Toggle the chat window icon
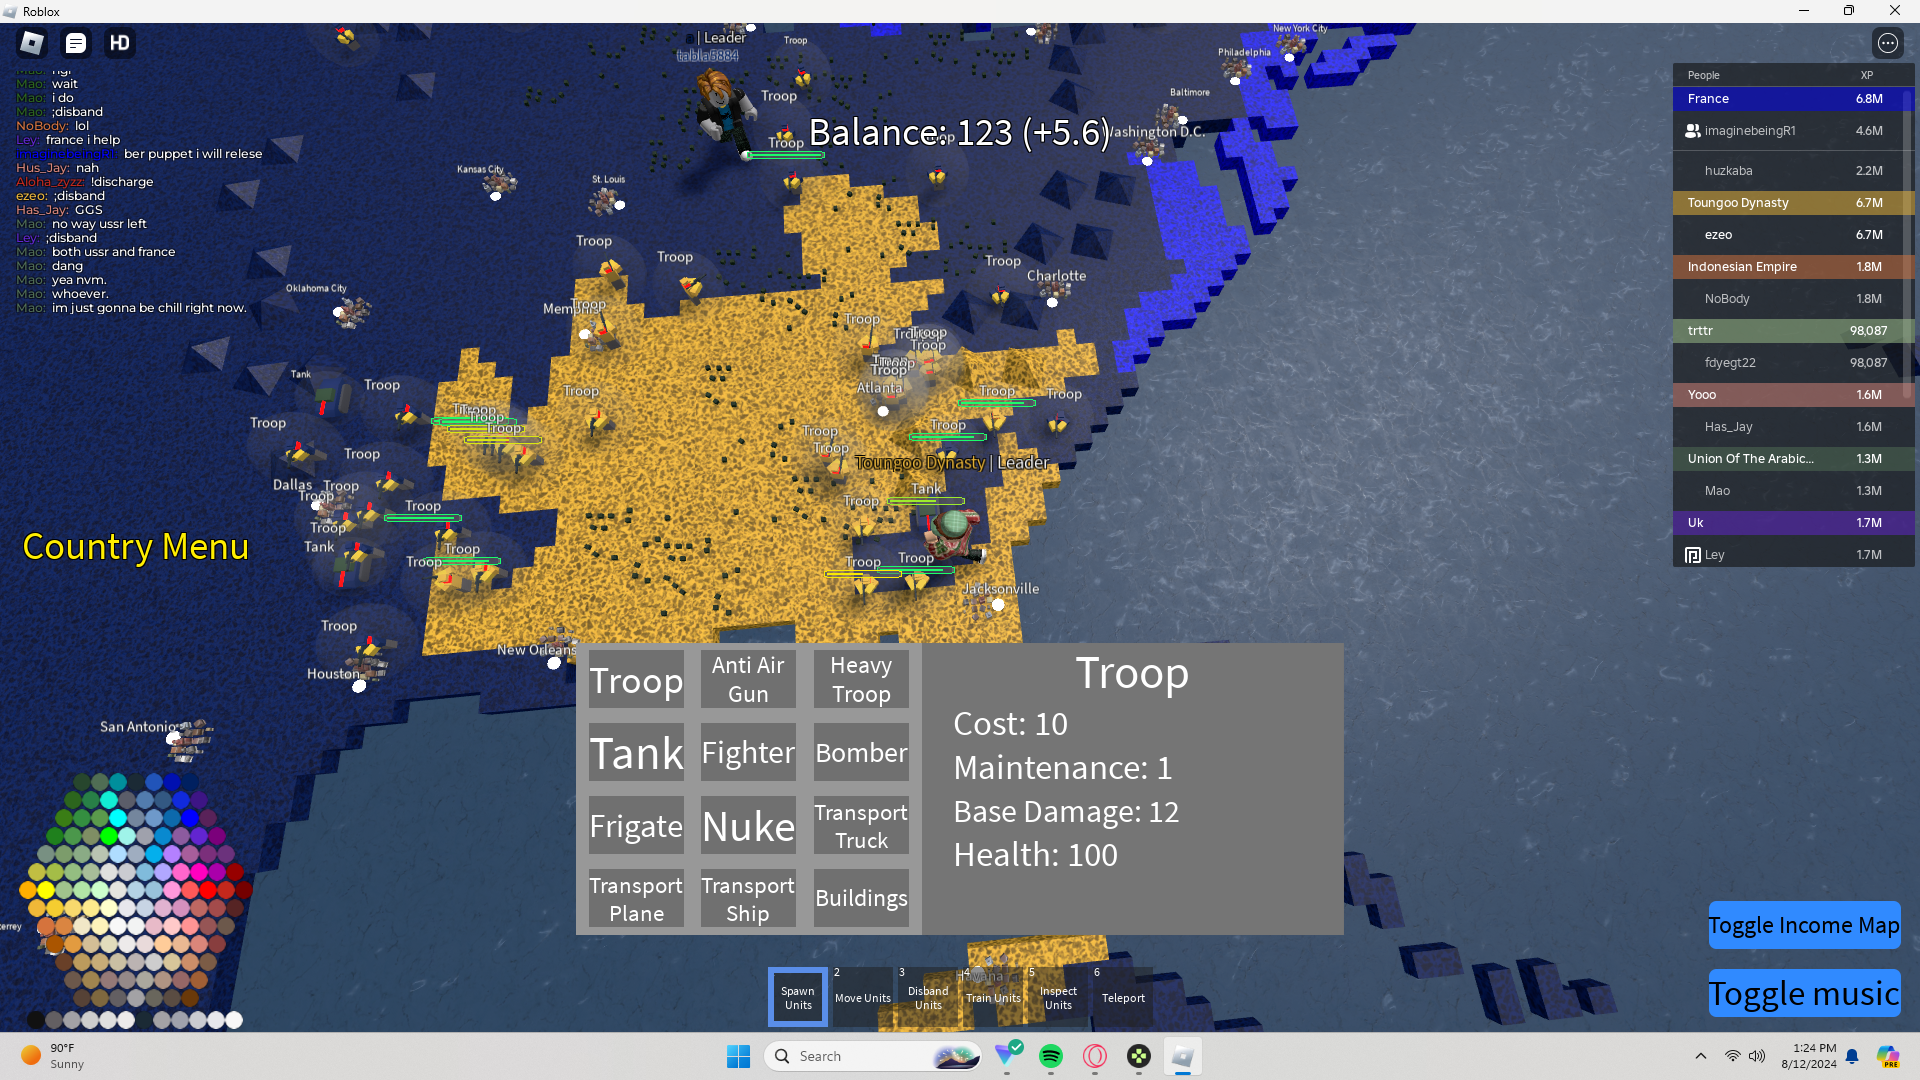1920x1080 pixels. click(76, 43)
